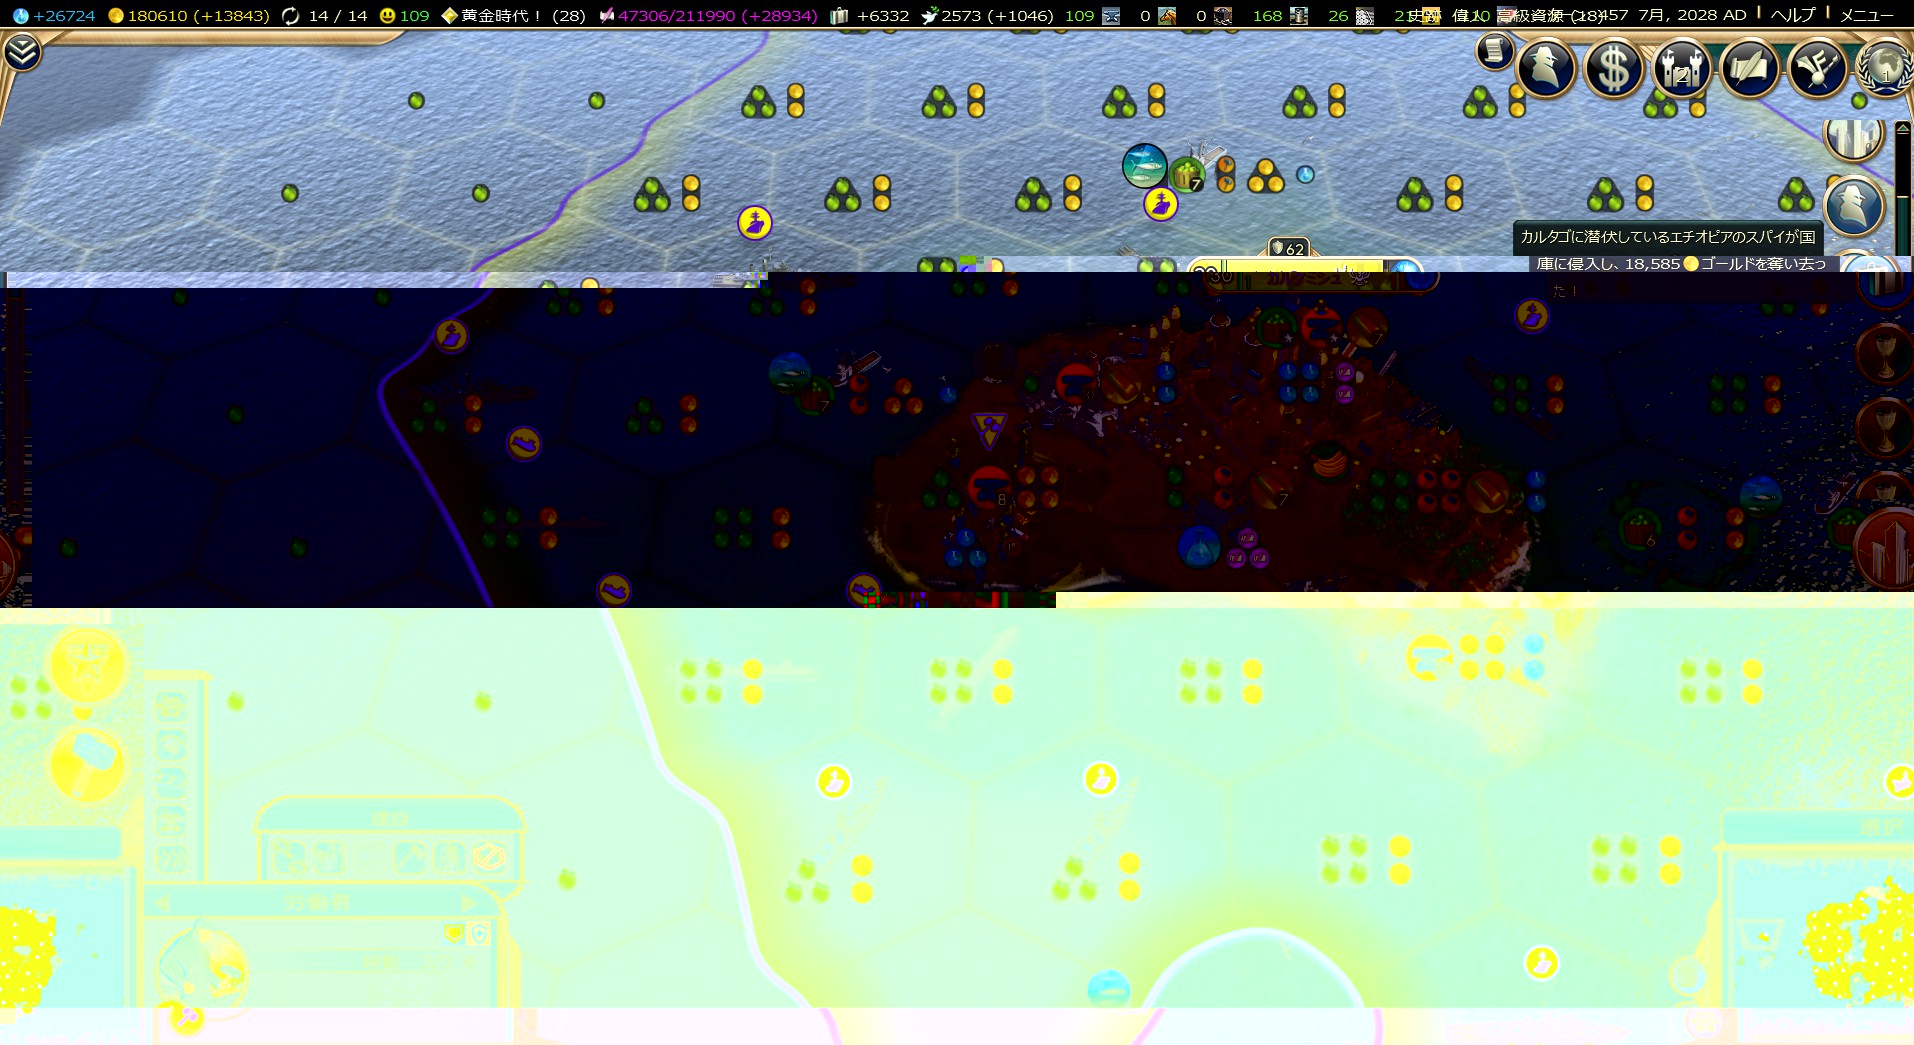Click the city skyline notification at top right

[1854, 140]
